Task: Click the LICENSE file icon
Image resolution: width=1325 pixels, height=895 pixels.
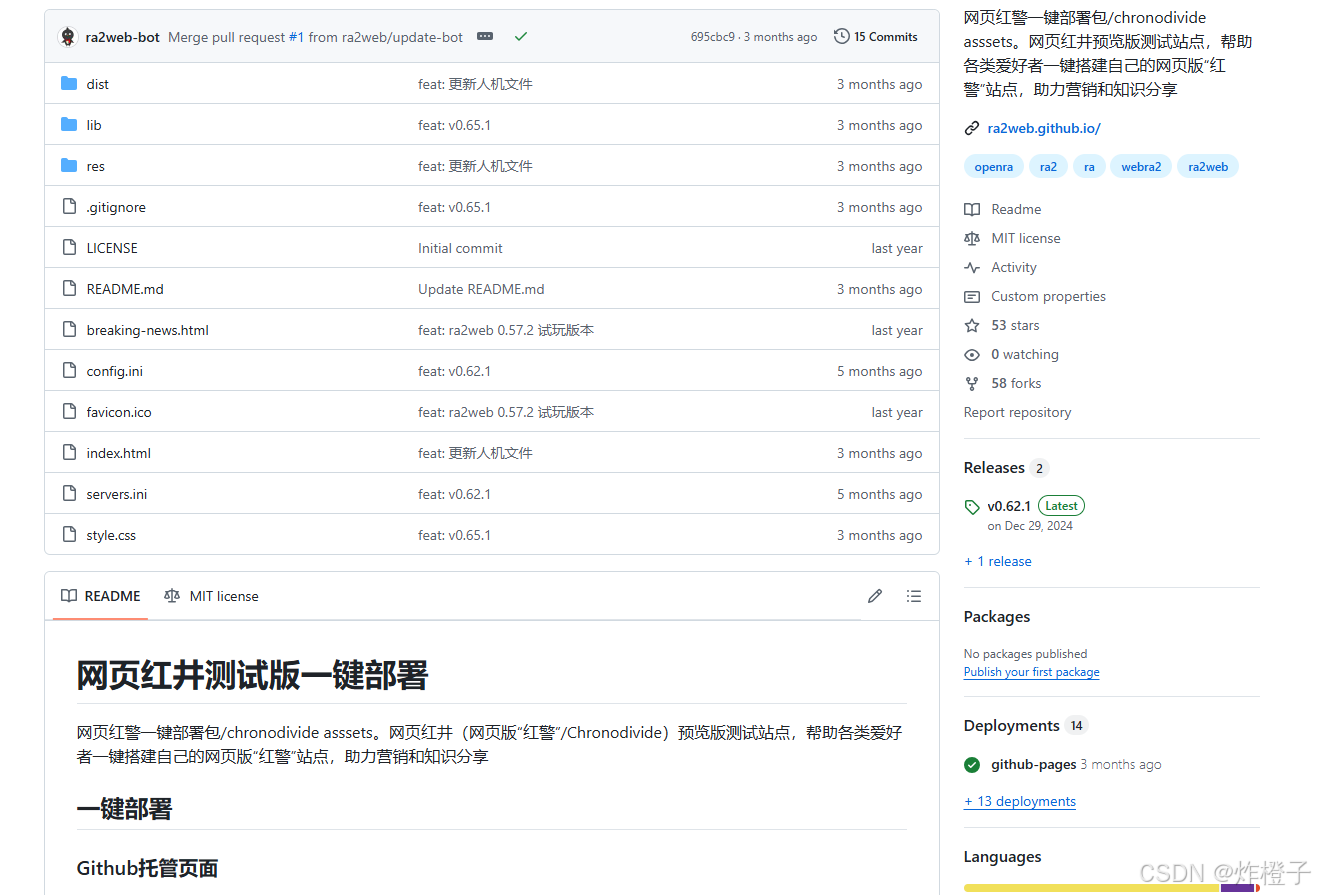Action: click(x=69, y=248)
